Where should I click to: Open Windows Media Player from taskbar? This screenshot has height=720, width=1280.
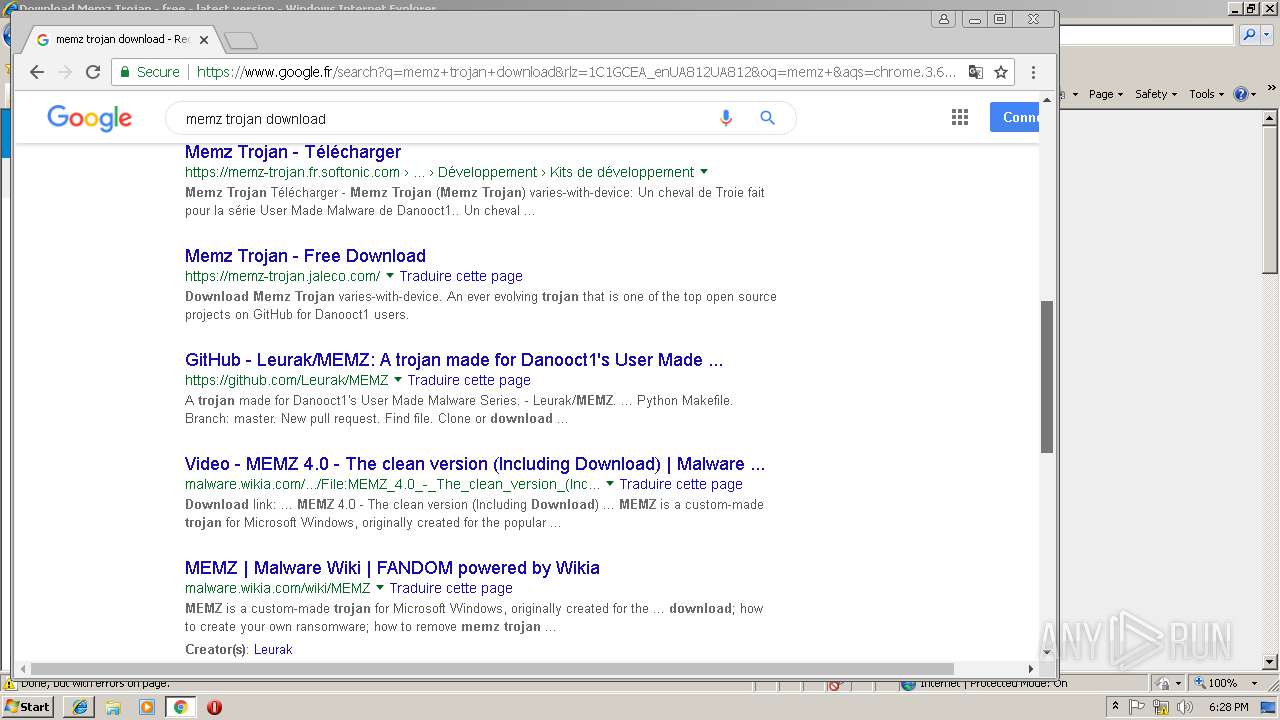(x=147, y=707)
